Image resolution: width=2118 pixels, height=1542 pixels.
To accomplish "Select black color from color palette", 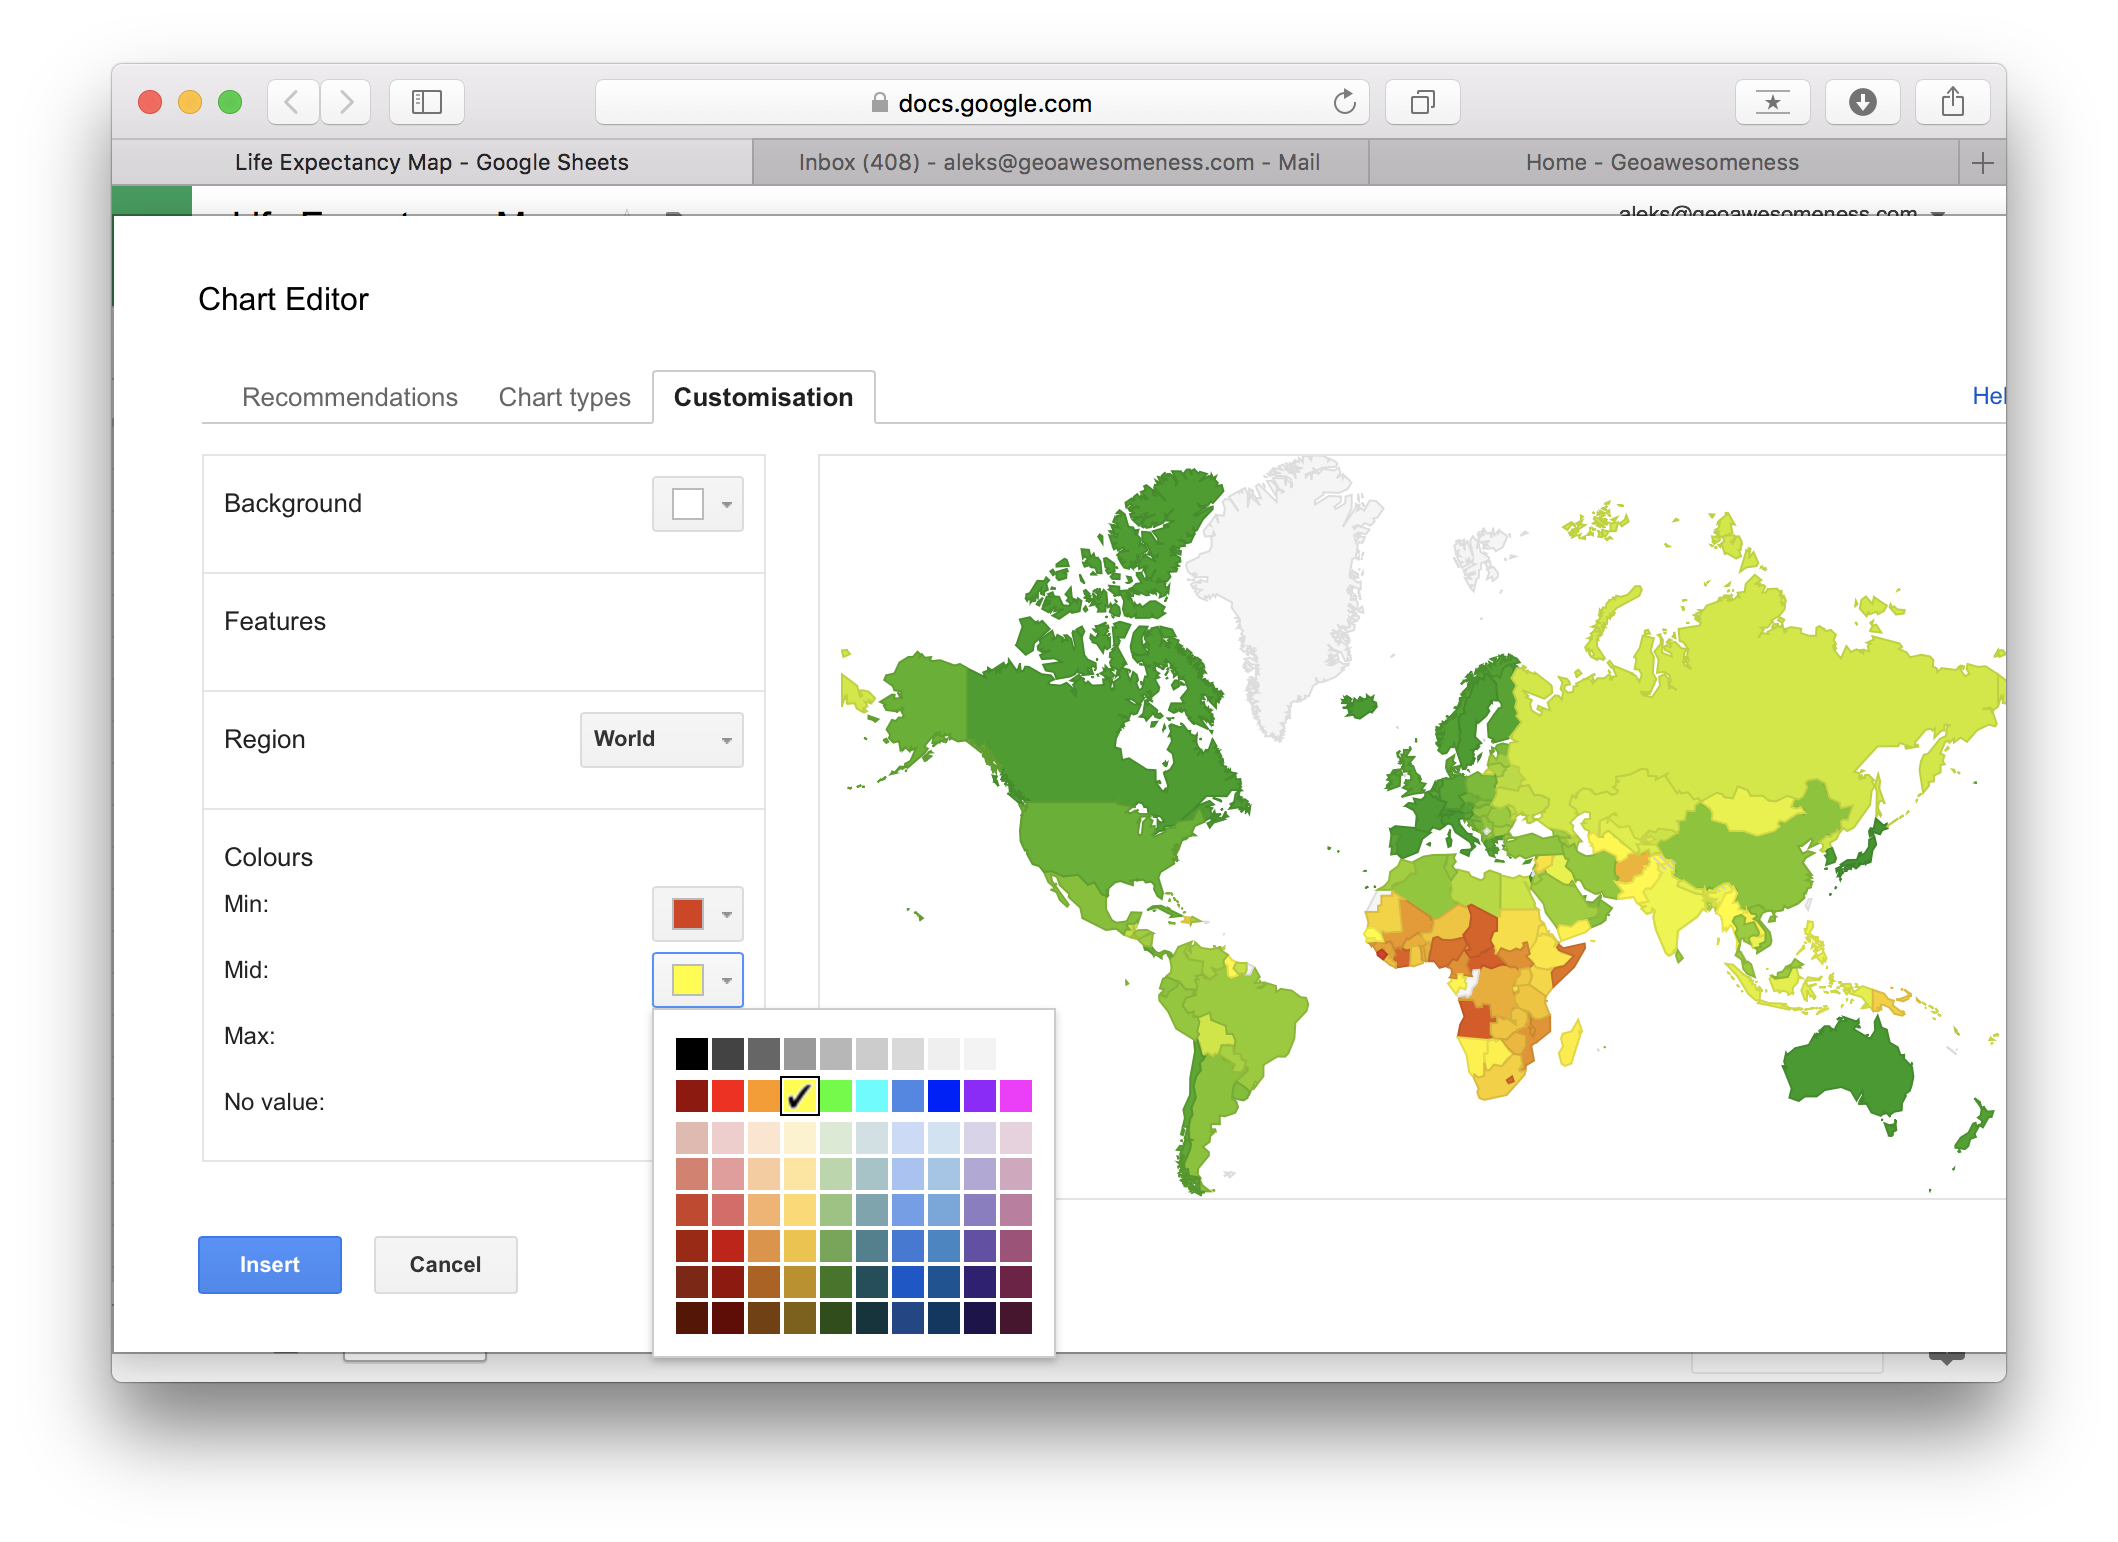I will tap(686, 1049).
